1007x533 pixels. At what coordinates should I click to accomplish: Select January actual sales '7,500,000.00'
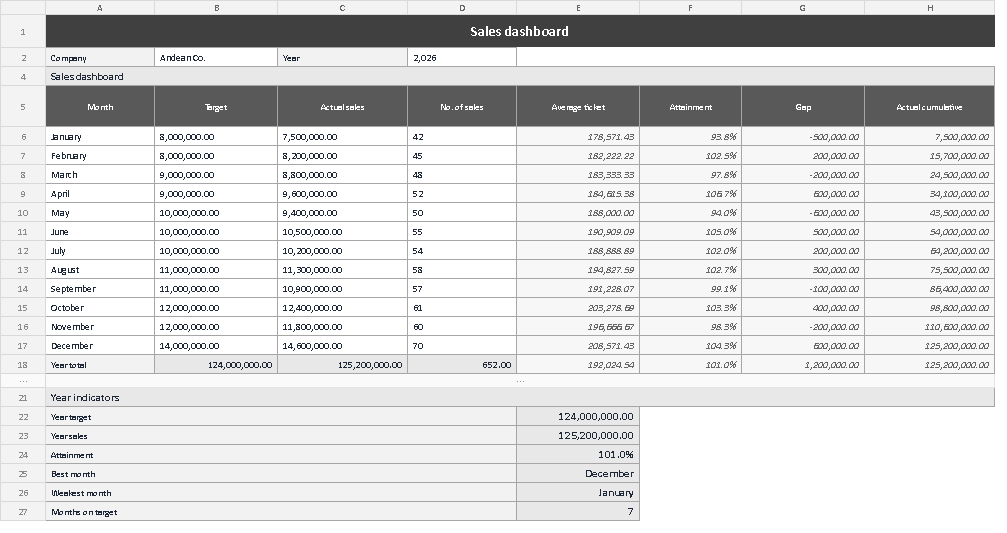click(342, 137)
